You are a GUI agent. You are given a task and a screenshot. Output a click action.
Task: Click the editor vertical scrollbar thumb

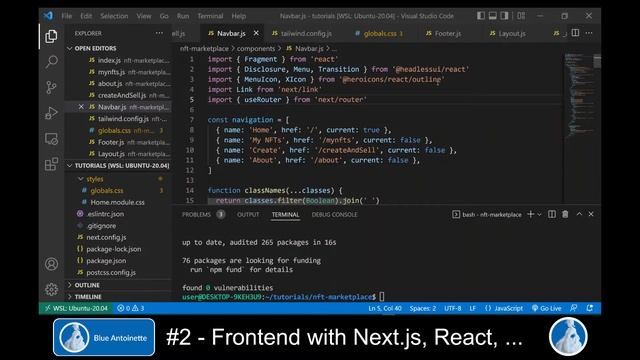pyautogui.click(x=597, y=61)
